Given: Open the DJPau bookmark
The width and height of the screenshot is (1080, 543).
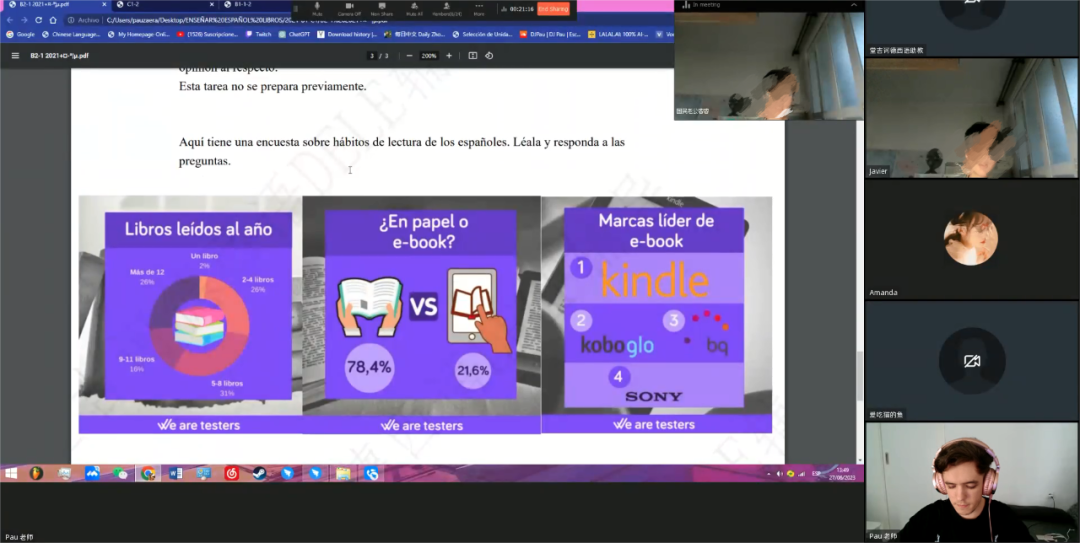Looking at the screenshot, I should [x=551, y=34].
